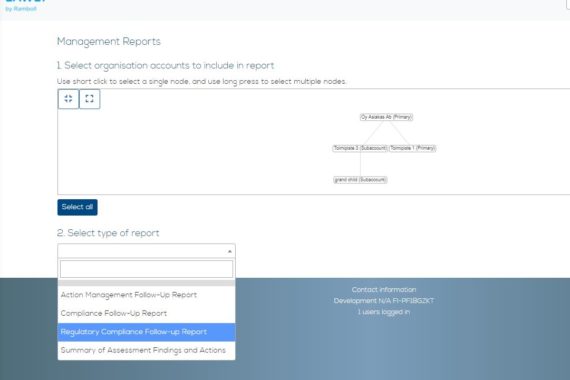570x380 pixels.
Task: Choose the blank empty option in dropdown list
Action: click(146, 283)
